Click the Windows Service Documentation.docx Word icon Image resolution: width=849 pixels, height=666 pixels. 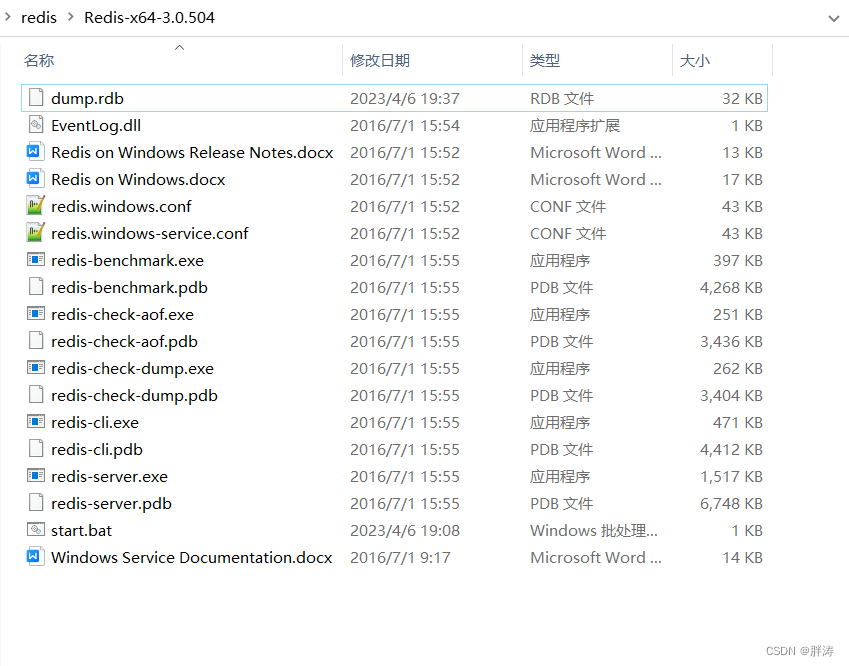pyautogui.click(x=36, y=557)
